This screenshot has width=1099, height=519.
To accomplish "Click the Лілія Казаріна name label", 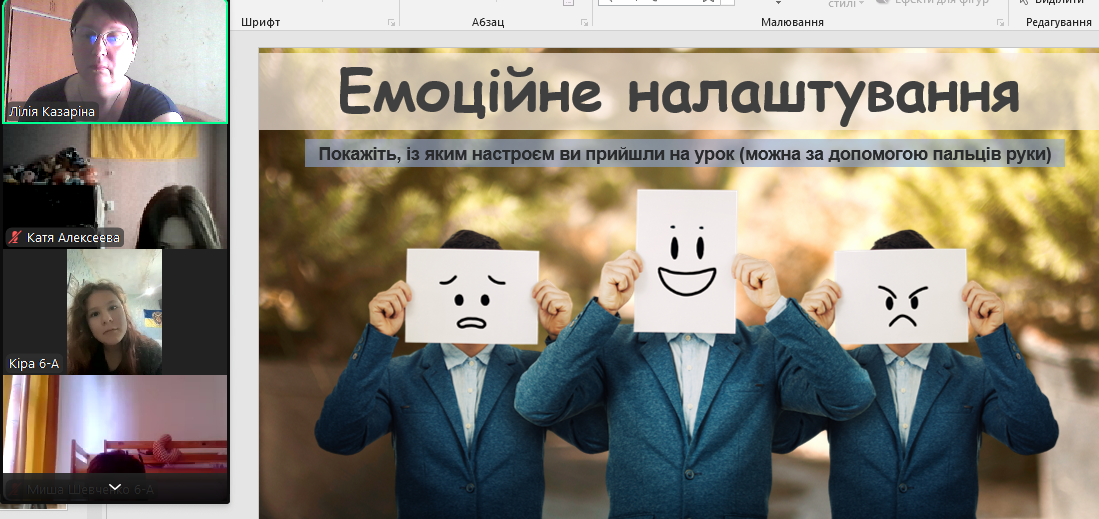I will click(51, 112).
